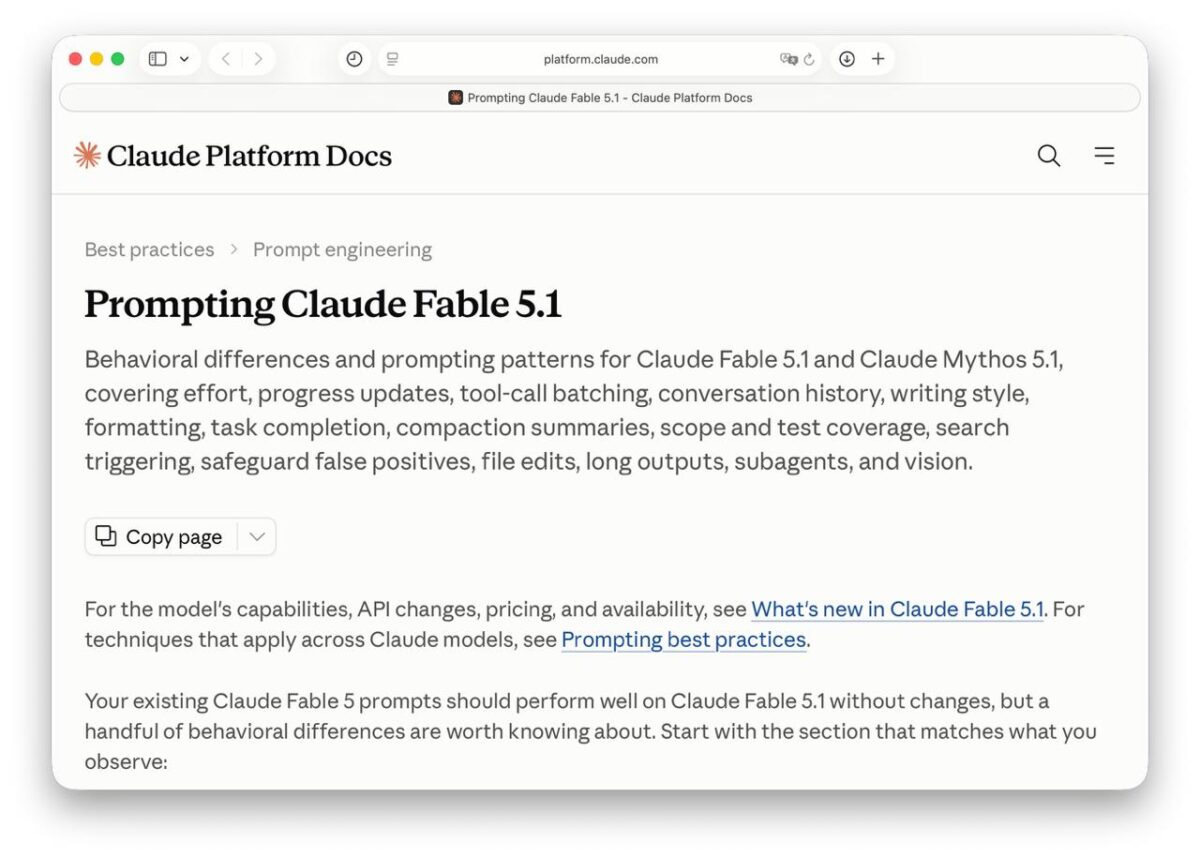1200x858 pixels.
Task: Click the translate page icon
Action: (x=788, y=59)
